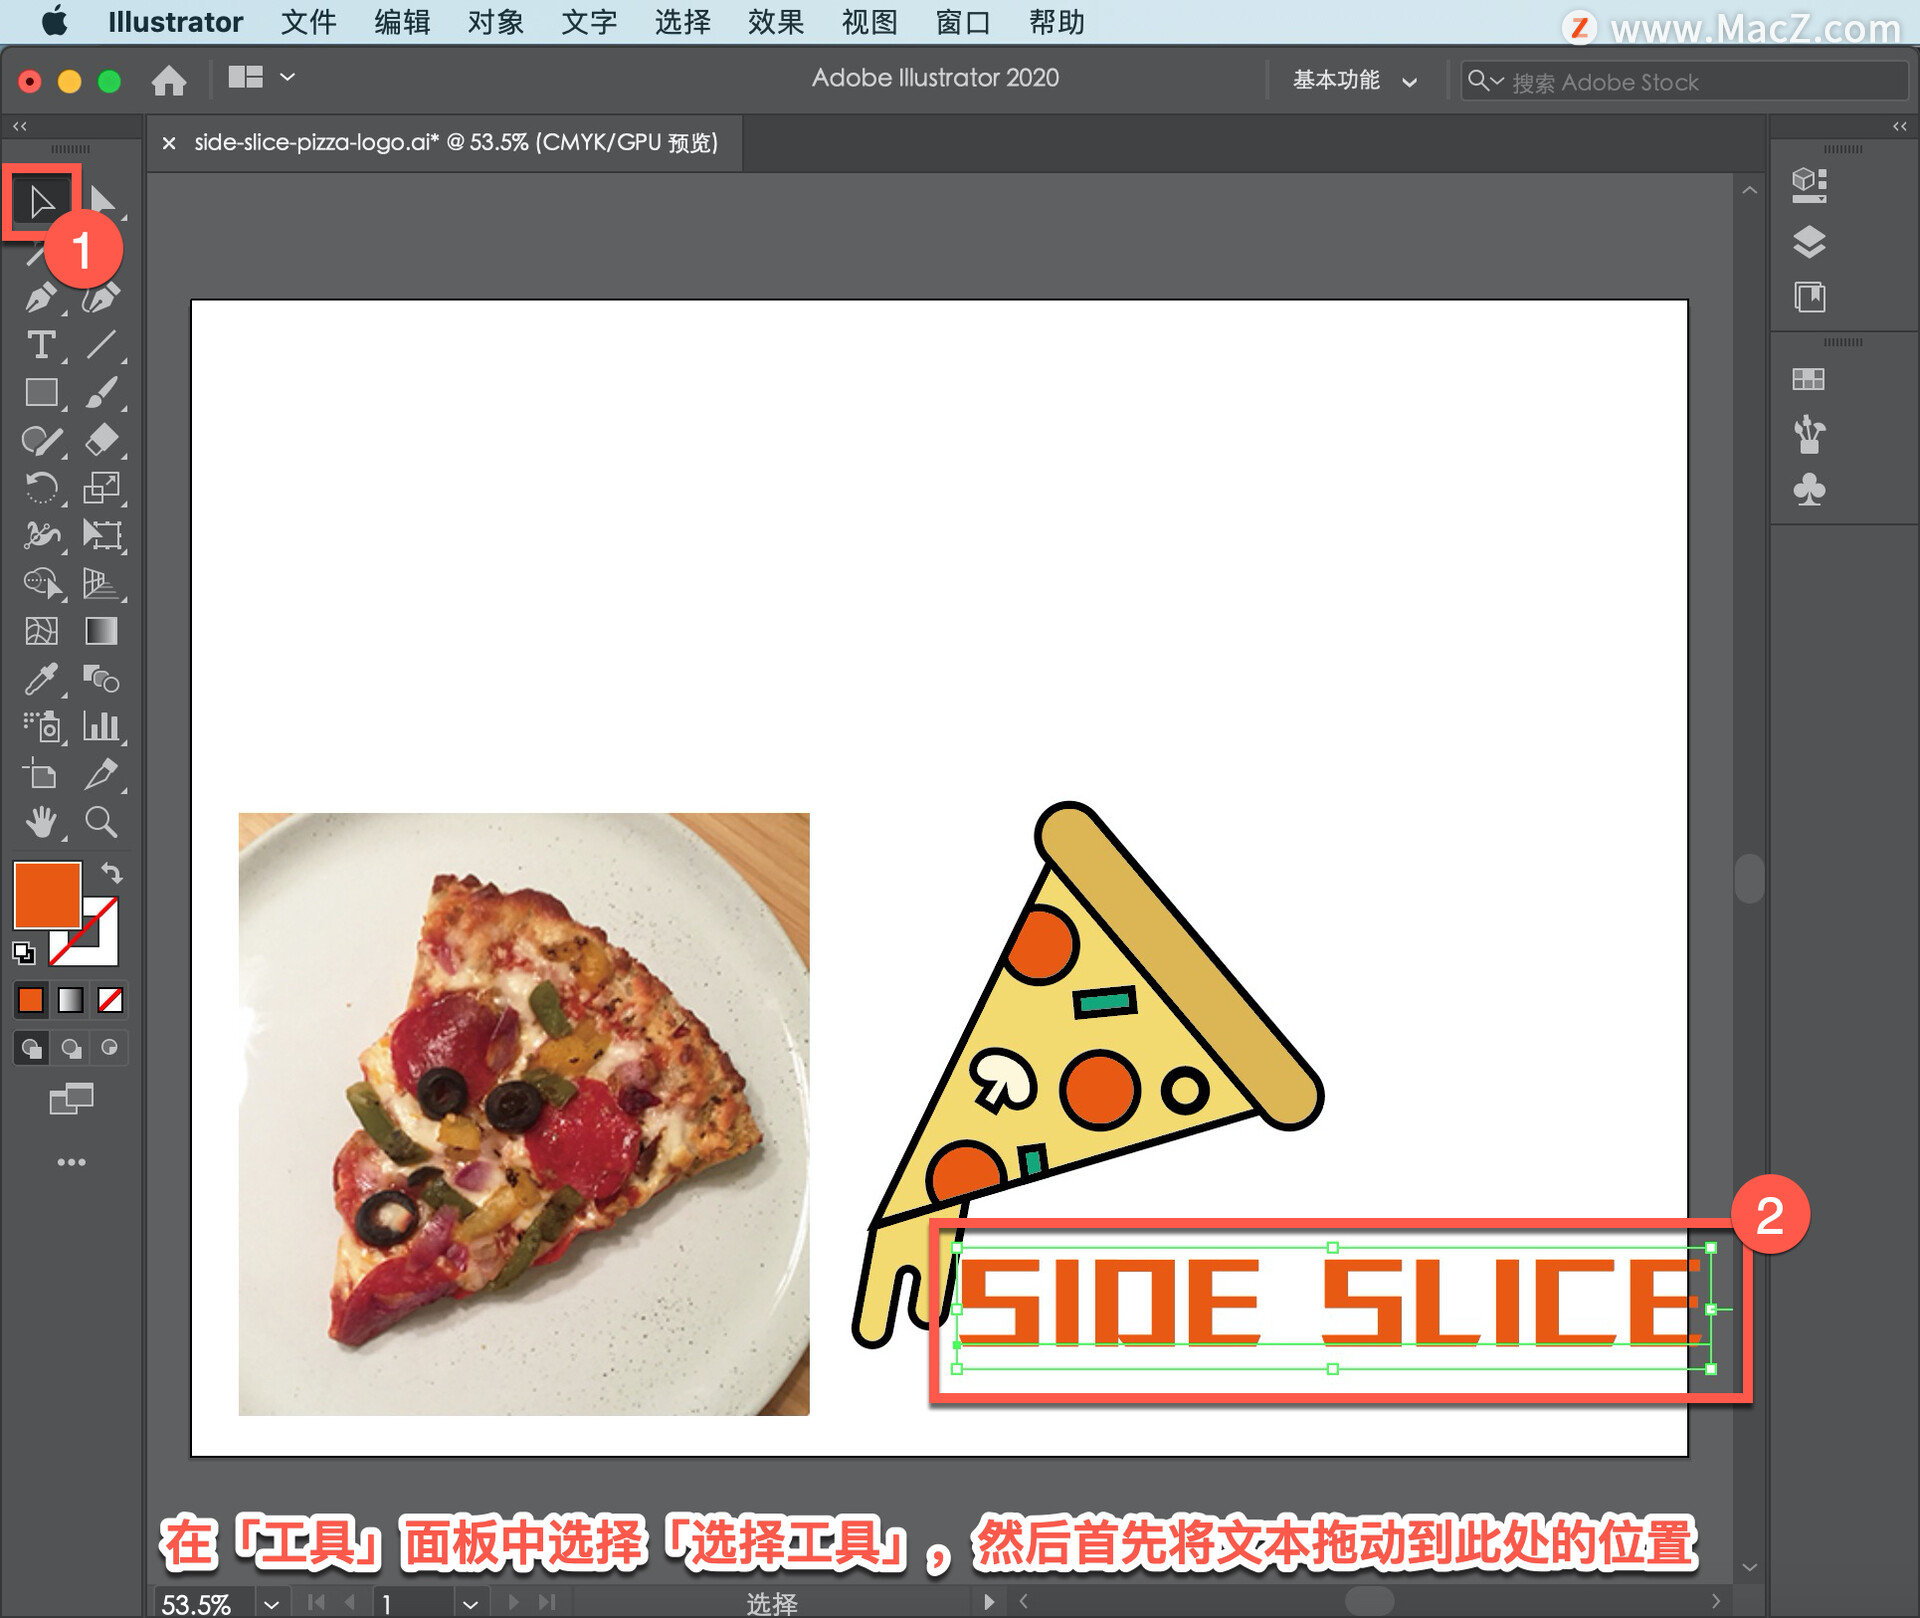Screen dimensions: 1920x1618
Task: Open the Properties panel icon
Action: 1809,185
